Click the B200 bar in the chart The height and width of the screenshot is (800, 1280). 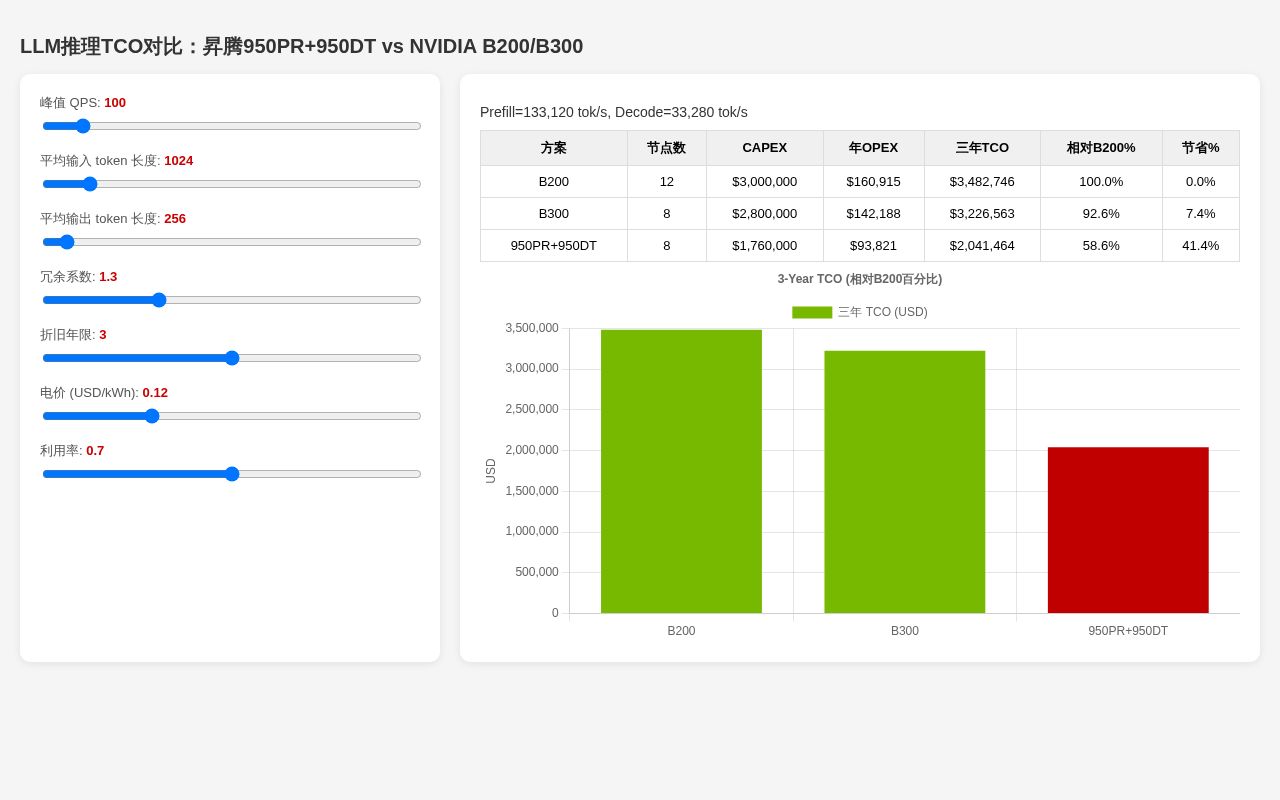click(x=681, y=471)
